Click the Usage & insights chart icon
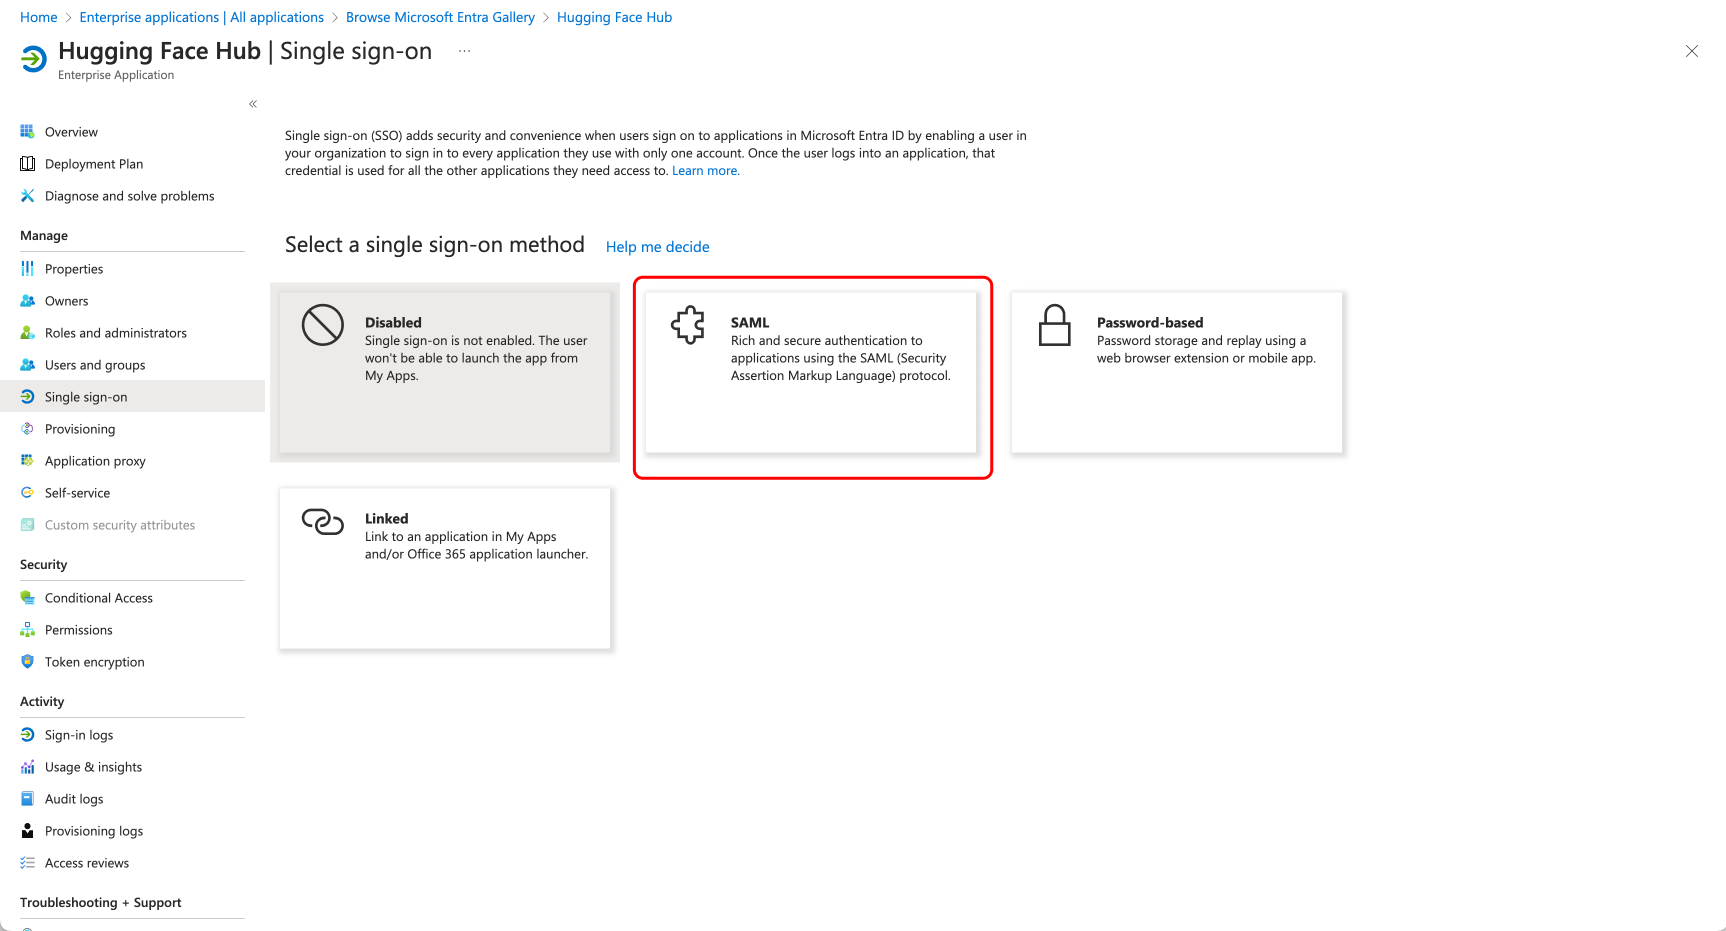Screen dimensions: 1726x931 coord(28,767)
